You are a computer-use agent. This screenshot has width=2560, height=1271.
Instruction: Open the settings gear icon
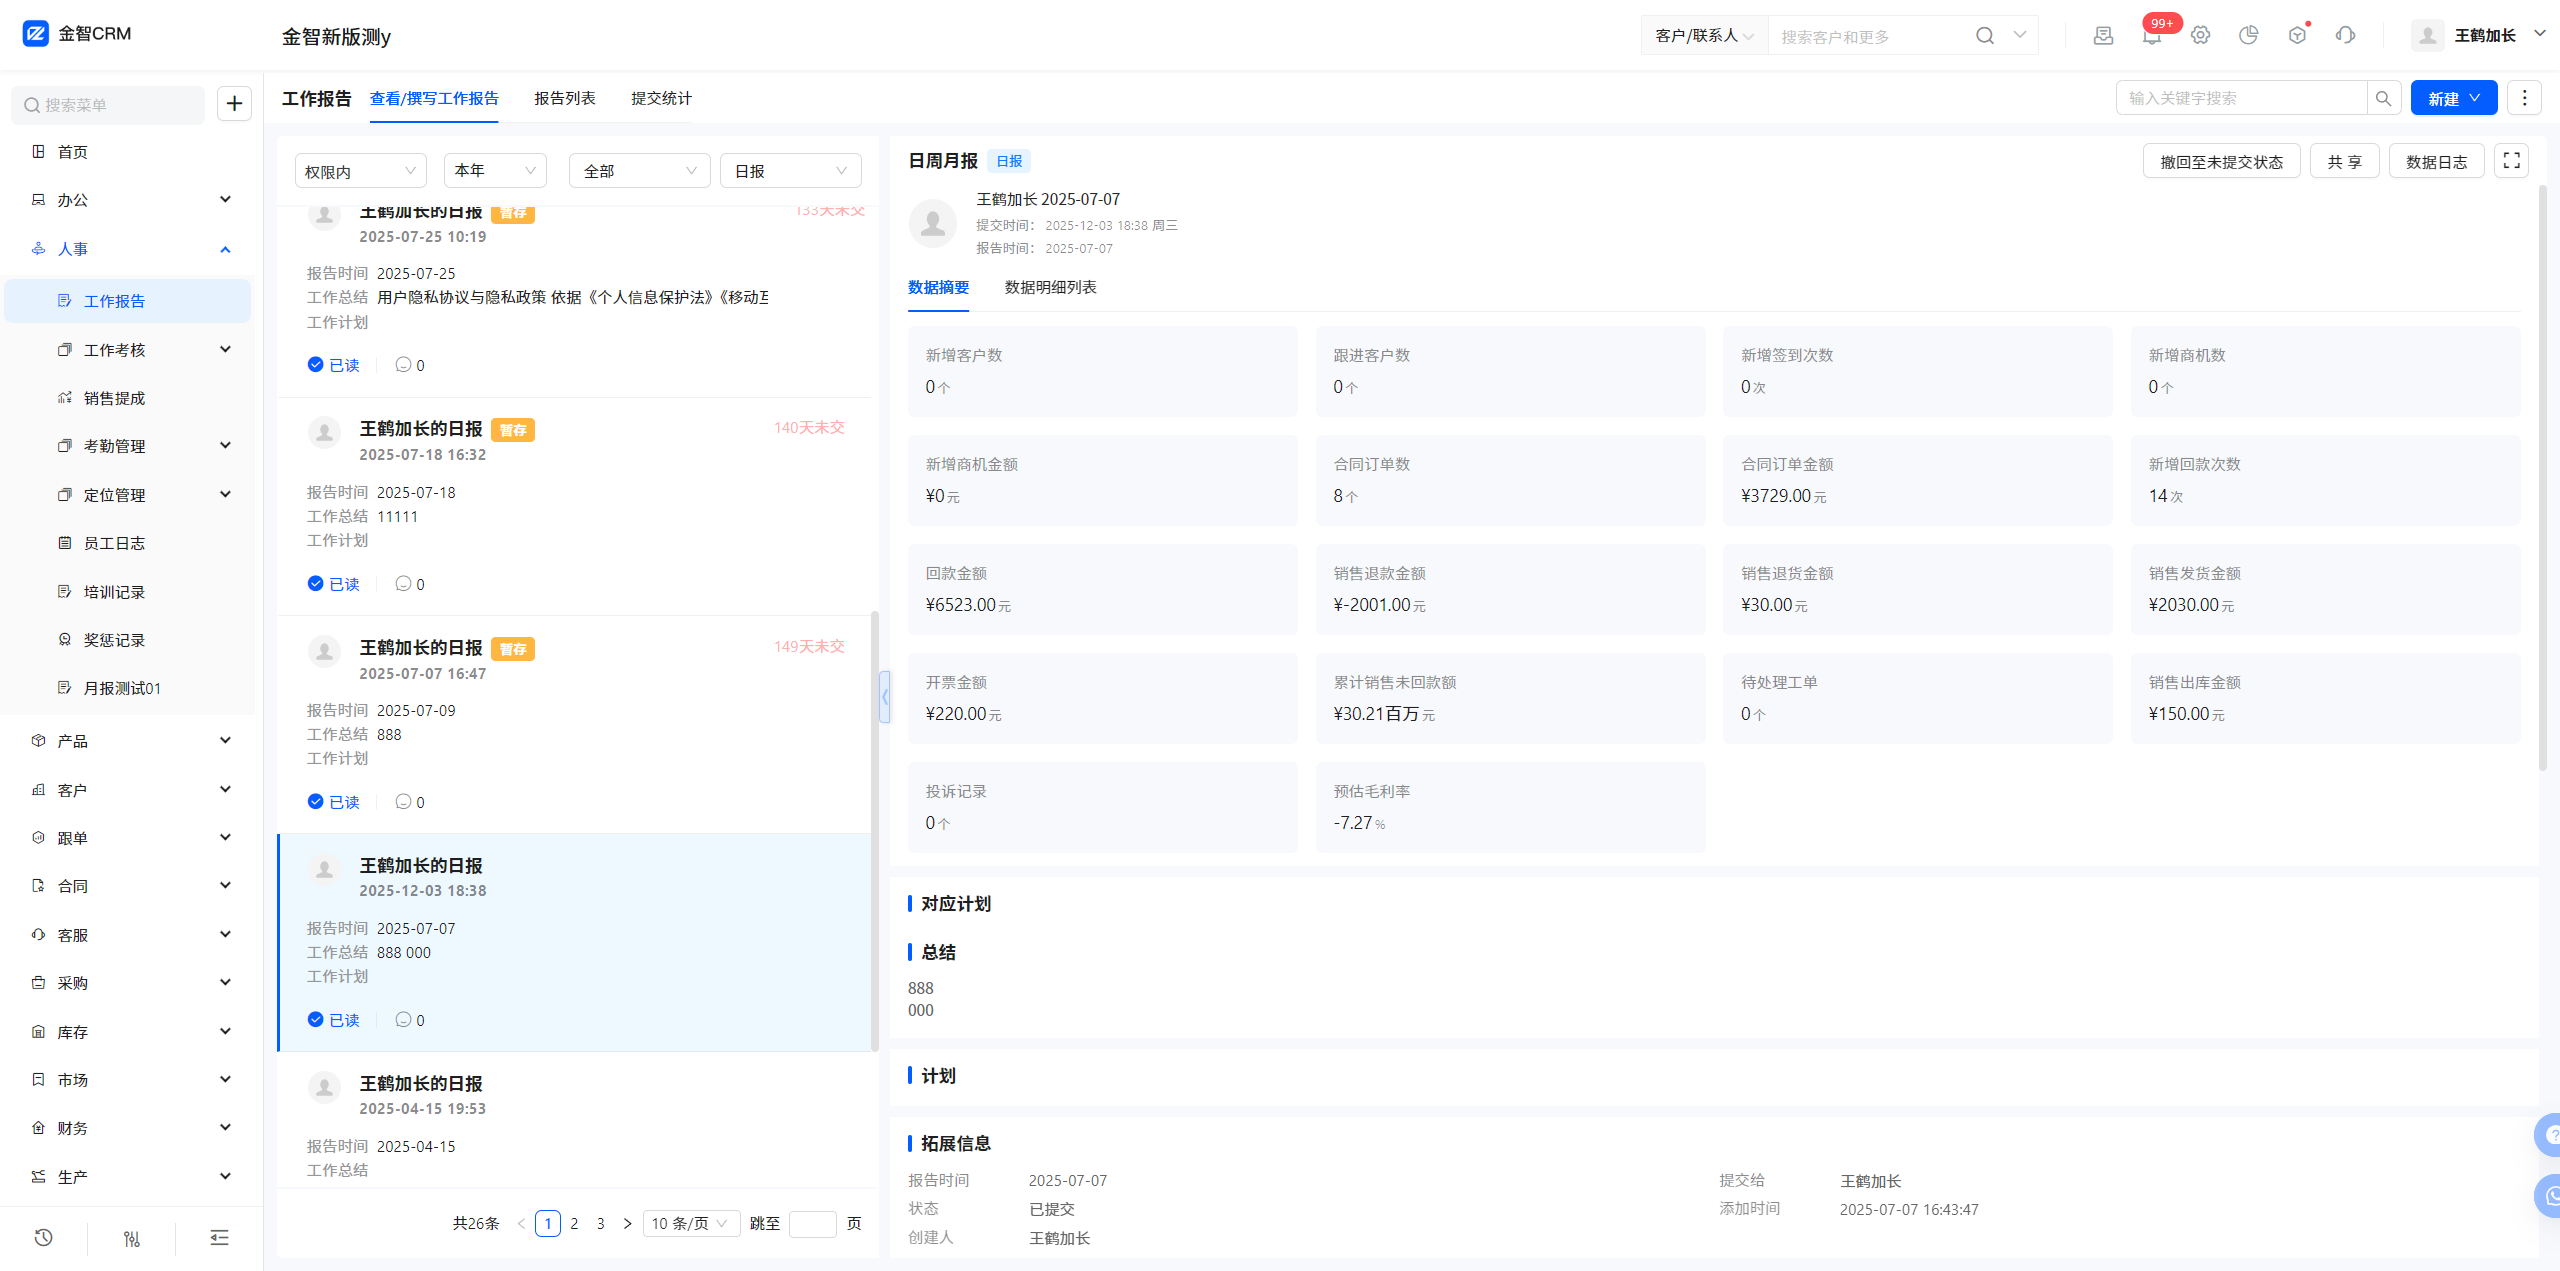click(2200, 36)
